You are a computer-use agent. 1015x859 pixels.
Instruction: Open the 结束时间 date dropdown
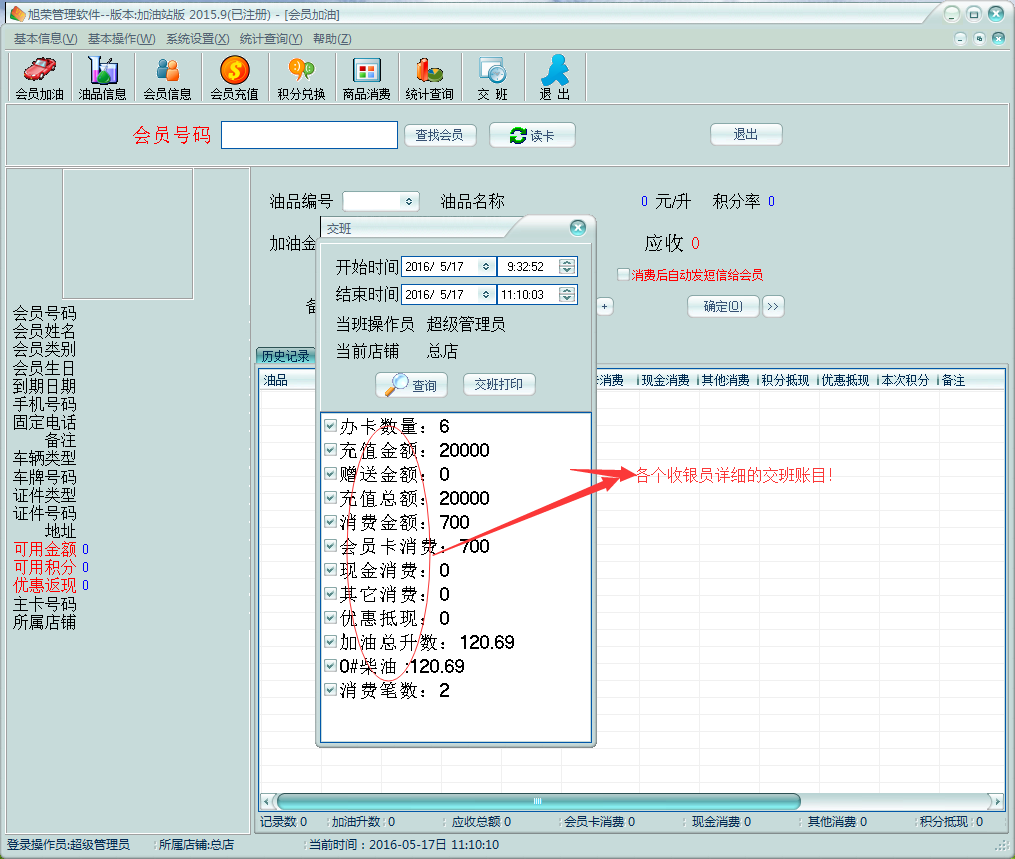[x=485, y=295]
